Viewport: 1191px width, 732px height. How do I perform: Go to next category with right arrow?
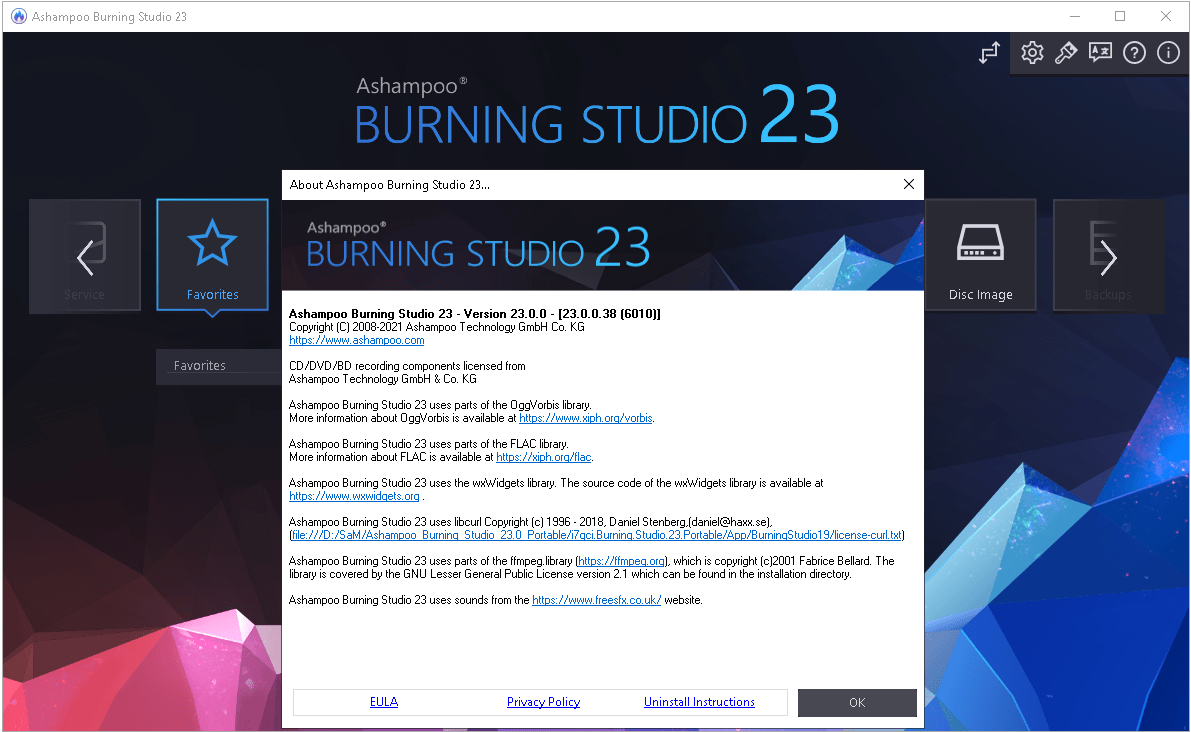click(x=1108, y=257)
